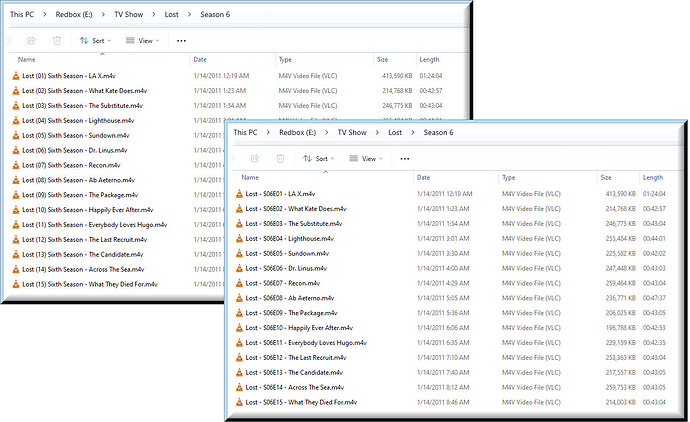Click VLC icon of Lost - S06E11 - Everybody Loves Hugo

coord(239,343)
